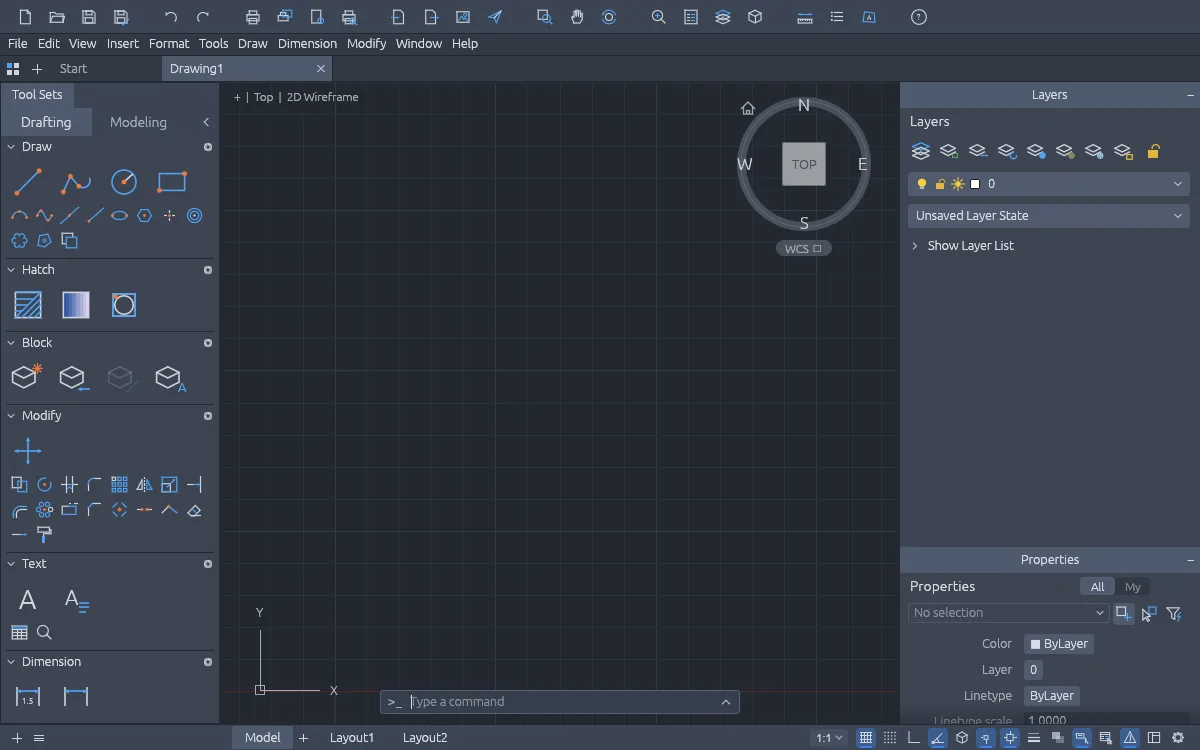Image resolution: width=1200 pixels, height=750 pixels.
Task: Toggle Transparency display in status bar
Action: tap(1058, 738)
